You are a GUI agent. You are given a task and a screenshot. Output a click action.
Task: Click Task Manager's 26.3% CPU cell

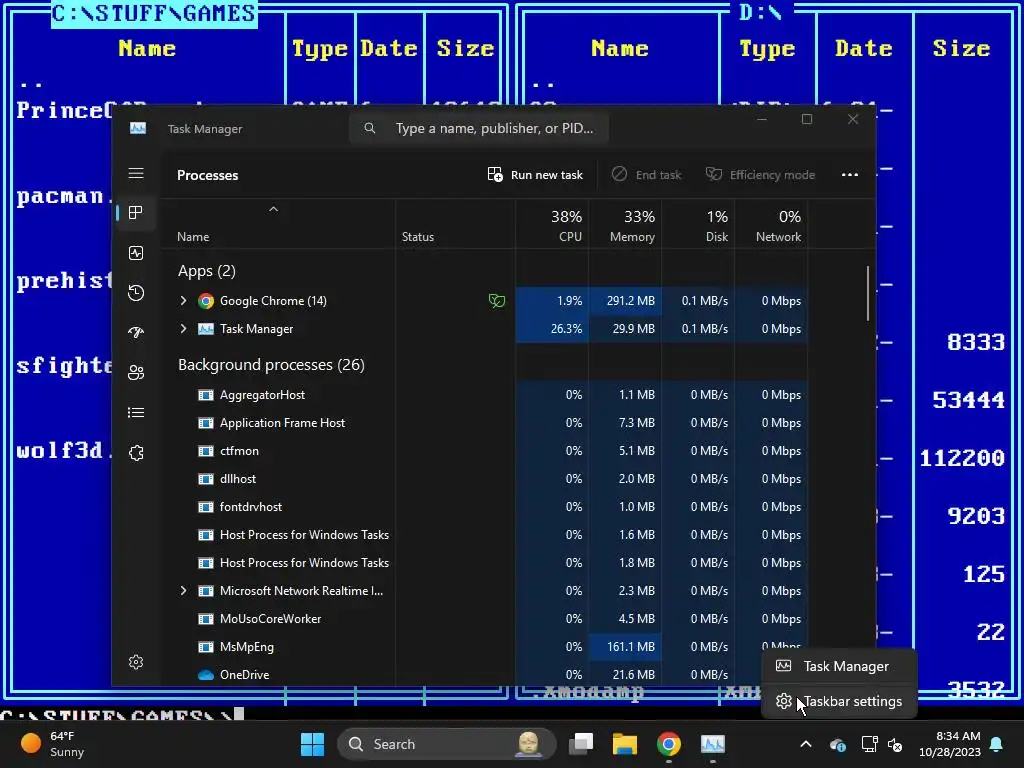click(552, 328)
